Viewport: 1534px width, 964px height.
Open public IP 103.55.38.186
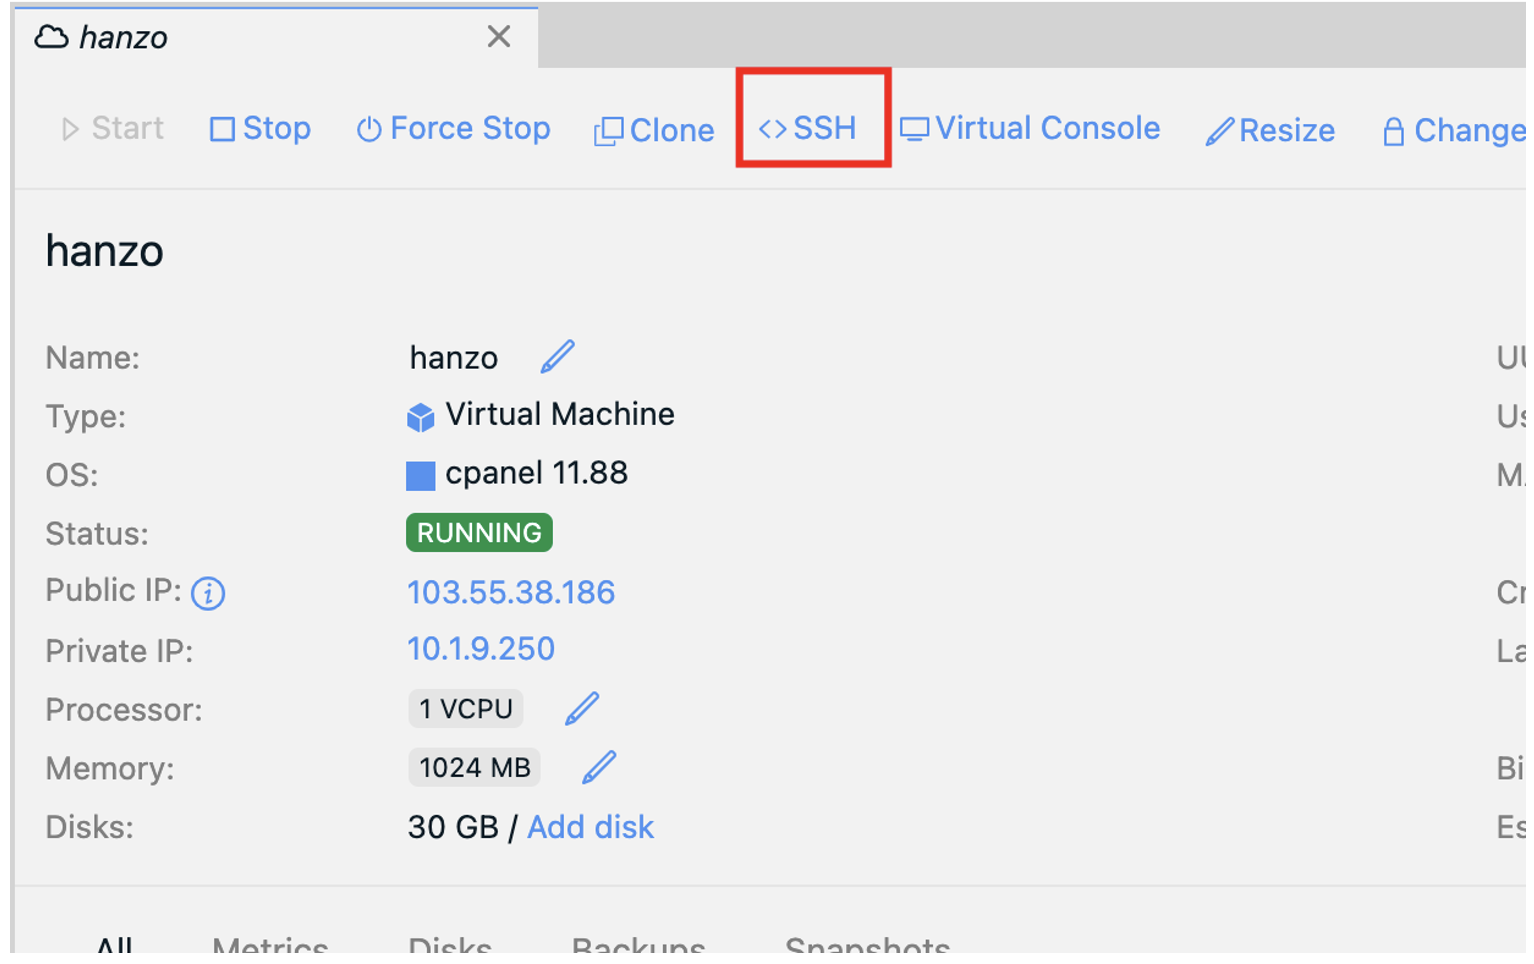point(511,592)
